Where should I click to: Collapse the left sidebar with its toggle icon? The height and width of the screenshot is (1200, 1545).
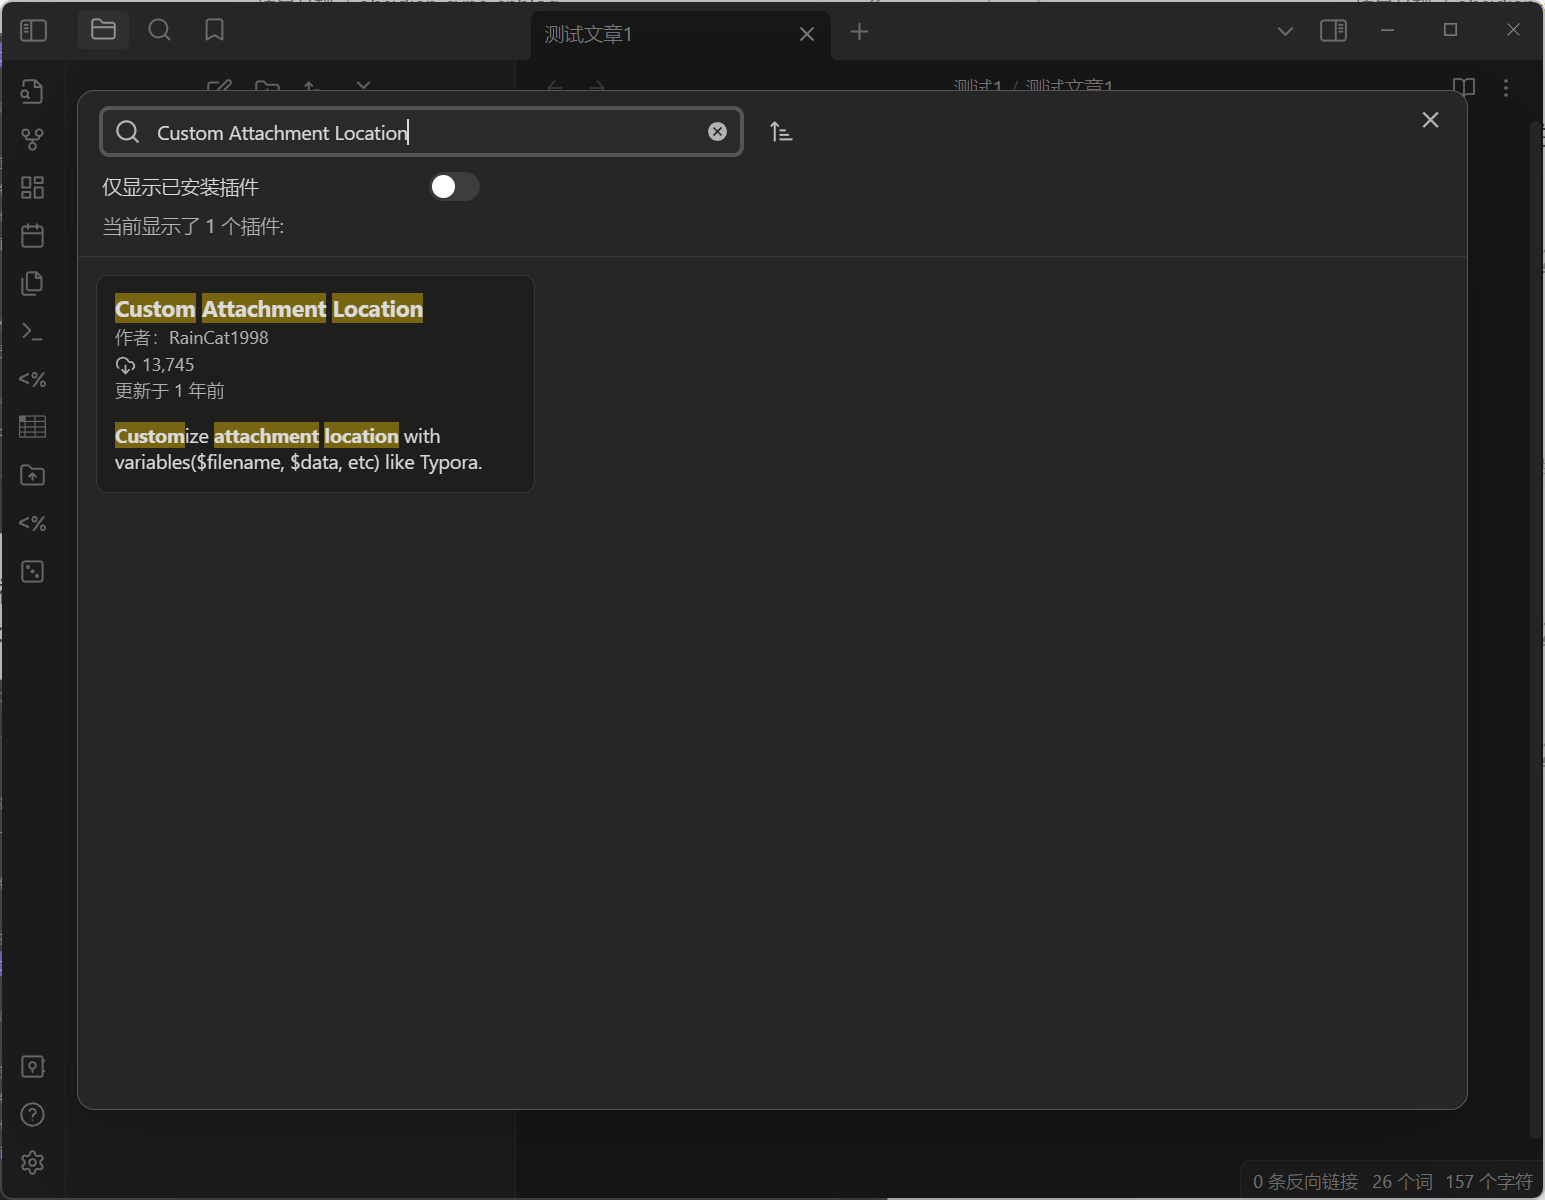click(32, 30)
